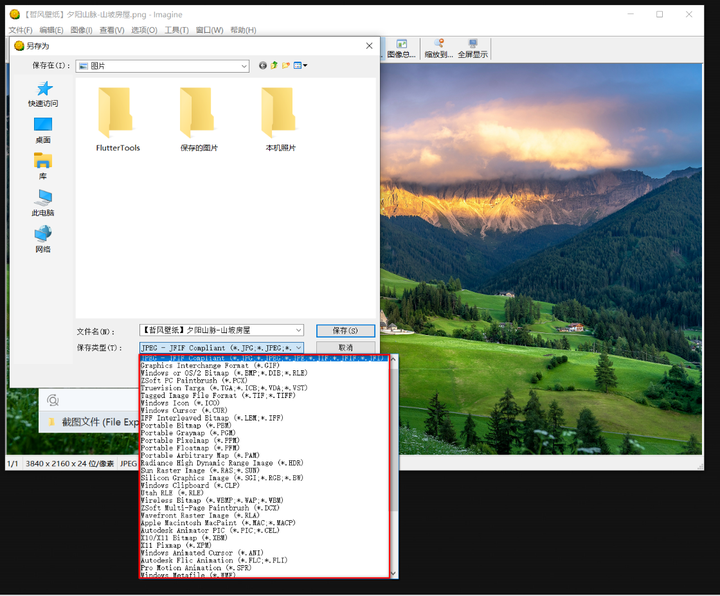Open the 编辑(E) menu
Screen dimensions: 720x596
51,30
